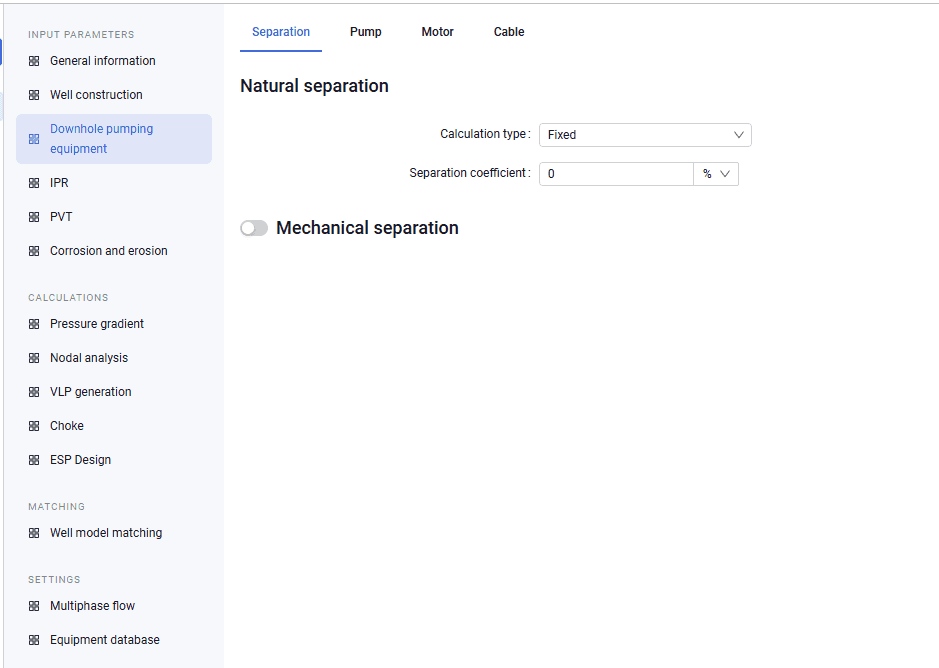Click the Mechanical separation heading
The image size is (939, 668).
(x=367, y=228)
